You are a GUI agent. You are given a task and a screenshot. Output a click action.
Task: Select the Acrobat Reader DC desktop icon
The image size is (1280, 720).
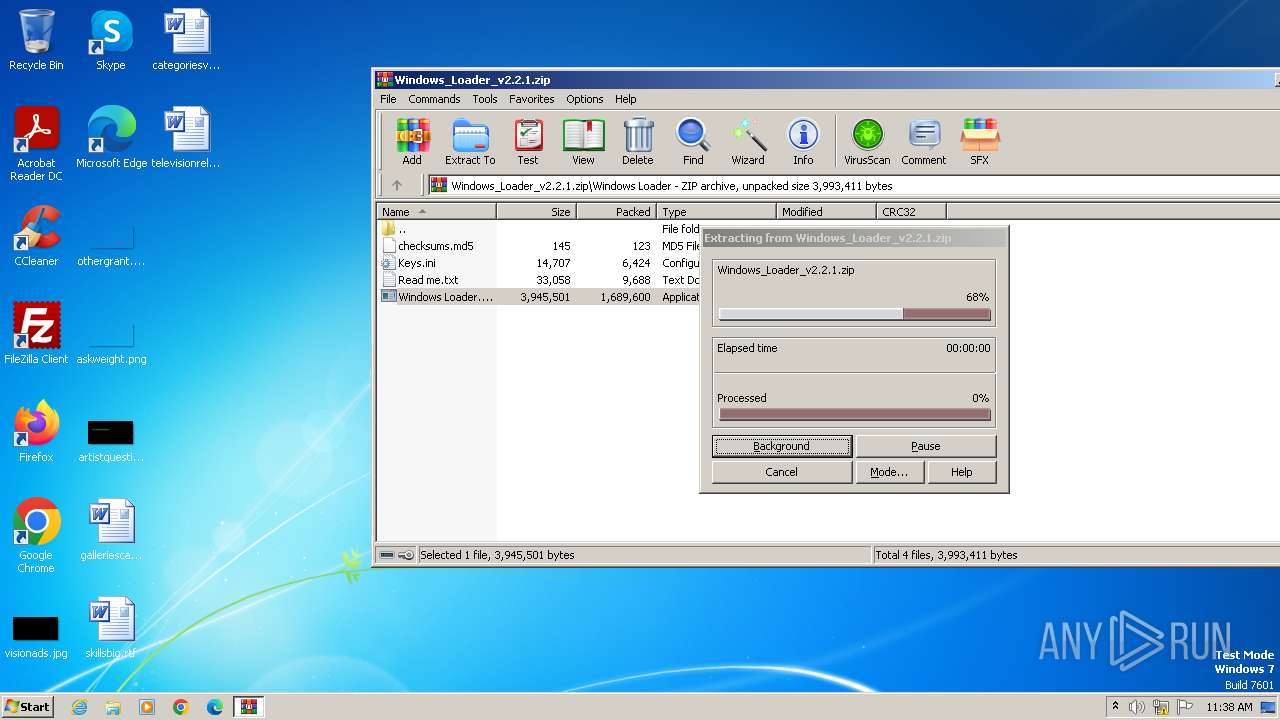[x=36, y=144]
